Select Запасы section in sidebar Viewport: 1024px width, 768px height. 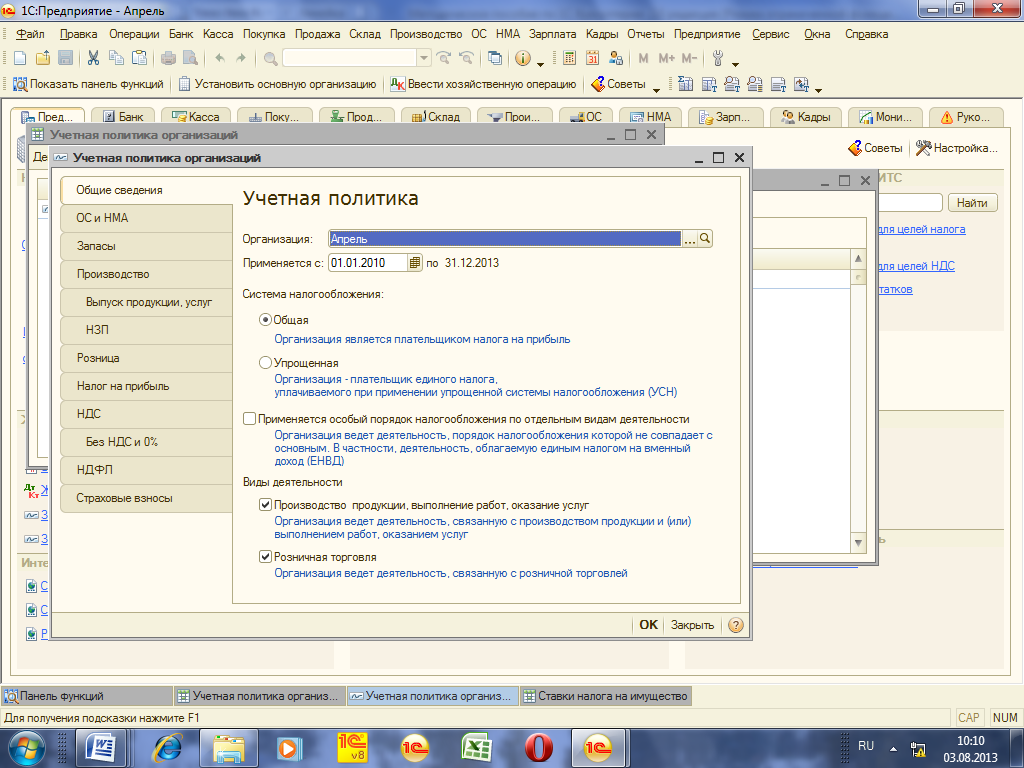[146, 246]
